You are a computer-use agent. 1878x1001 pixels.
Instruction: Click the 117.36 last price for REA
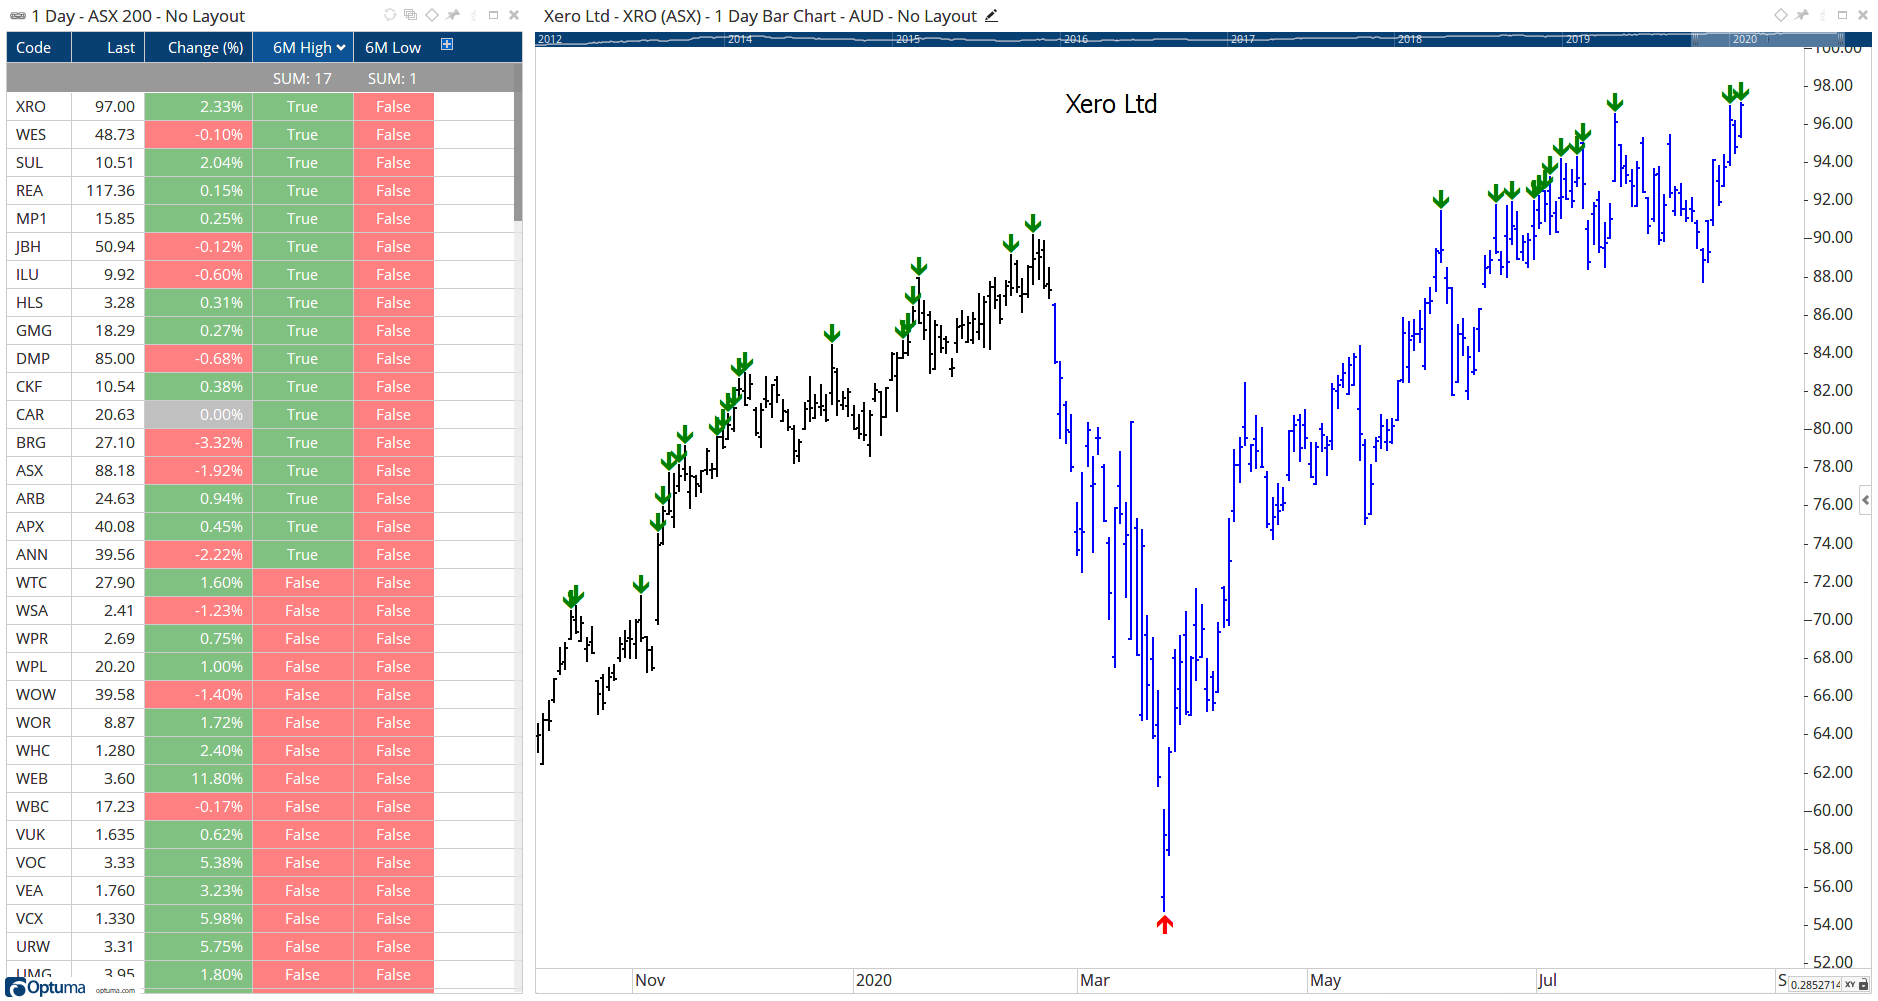tap(110, 190)
